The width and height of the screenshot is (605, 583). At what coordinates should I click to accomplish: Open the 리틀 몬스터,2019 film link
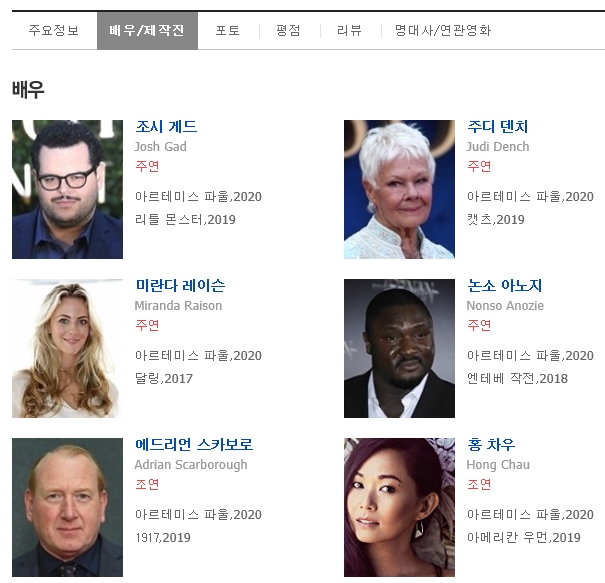pos(185,220)
